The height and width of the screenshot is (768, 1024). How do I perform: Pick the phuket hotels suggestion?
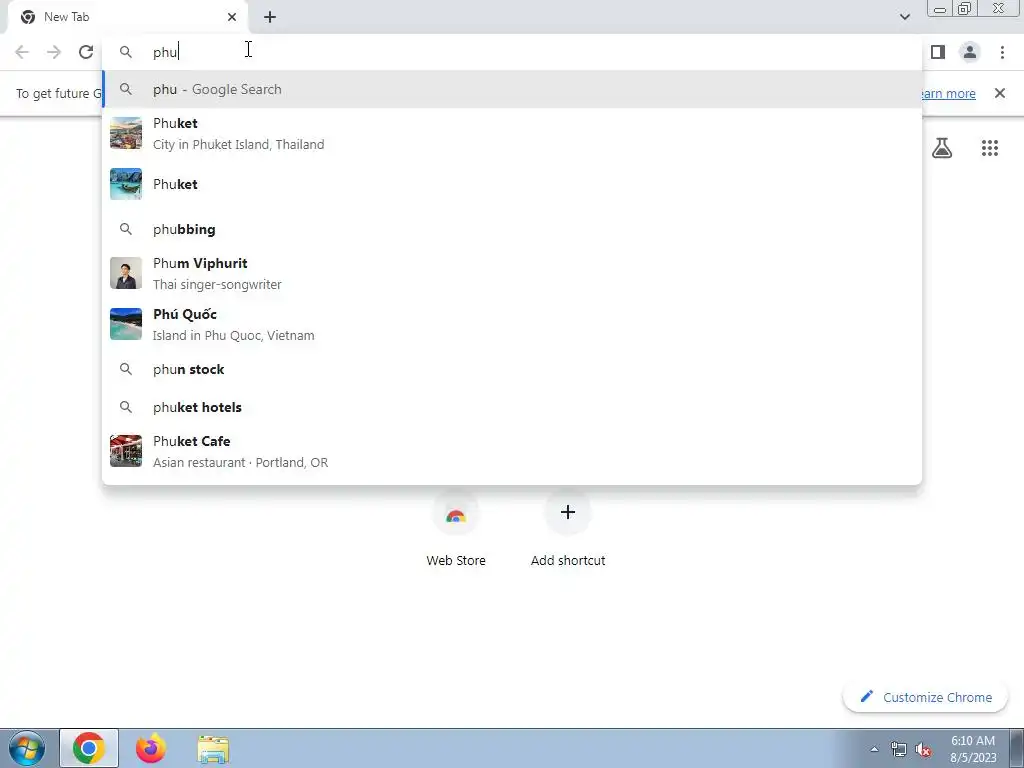tap(512, 408)
